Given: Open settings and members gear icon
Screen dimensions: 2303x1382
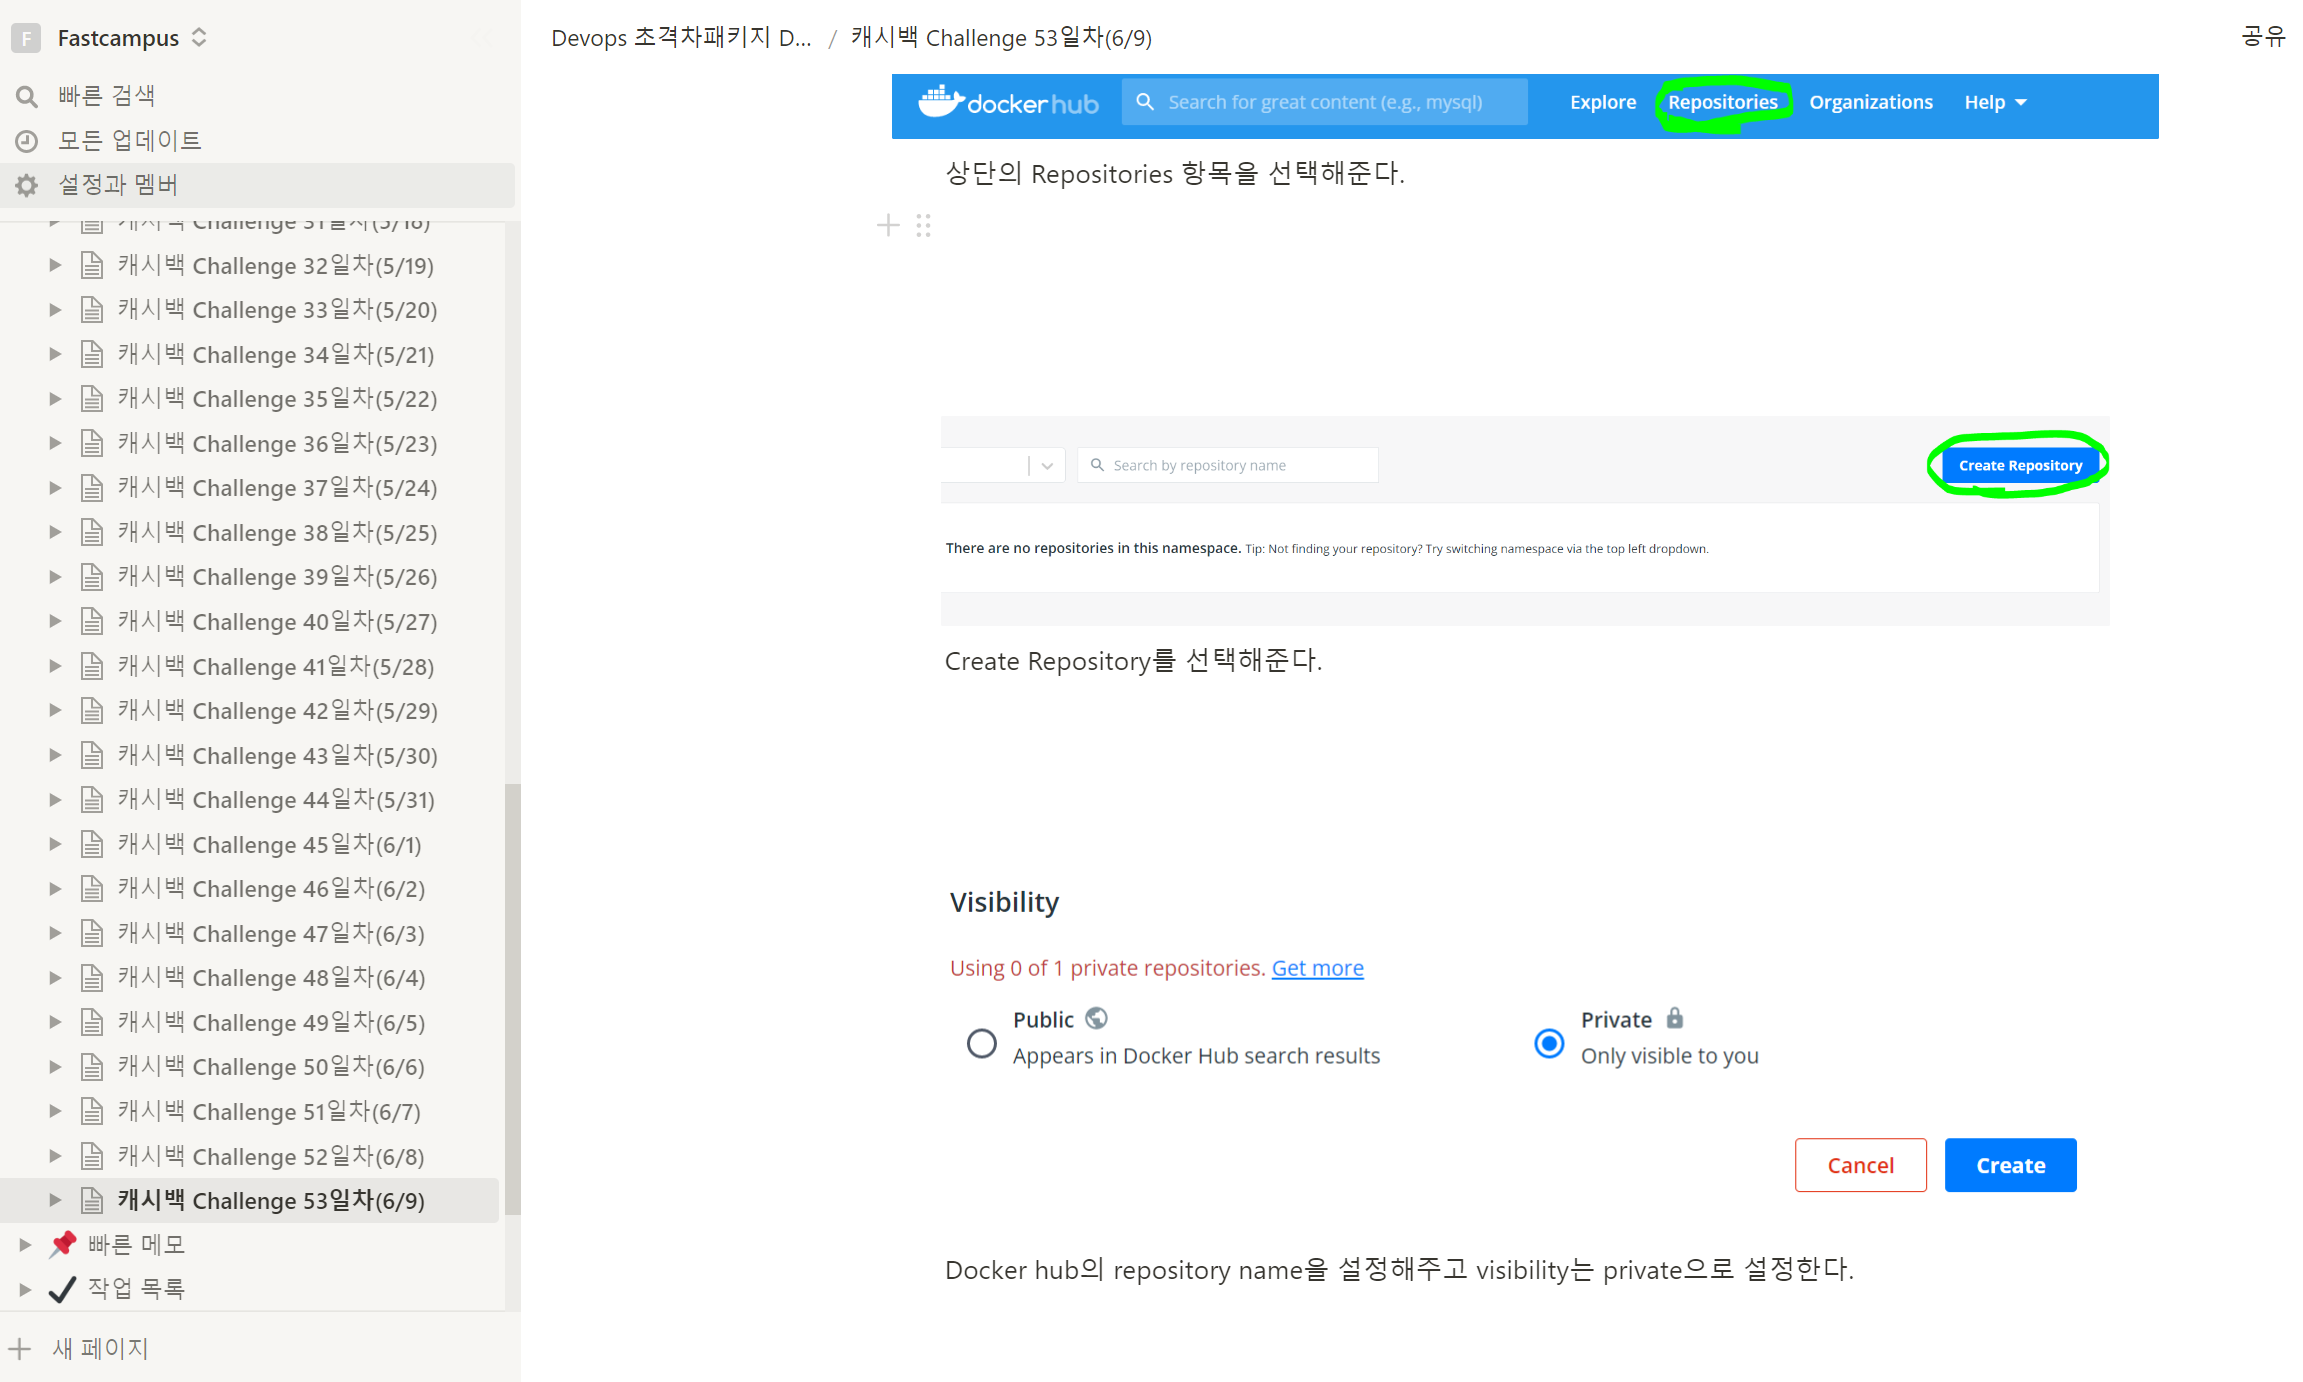Looking at the screenshot, I should point(27,185).
